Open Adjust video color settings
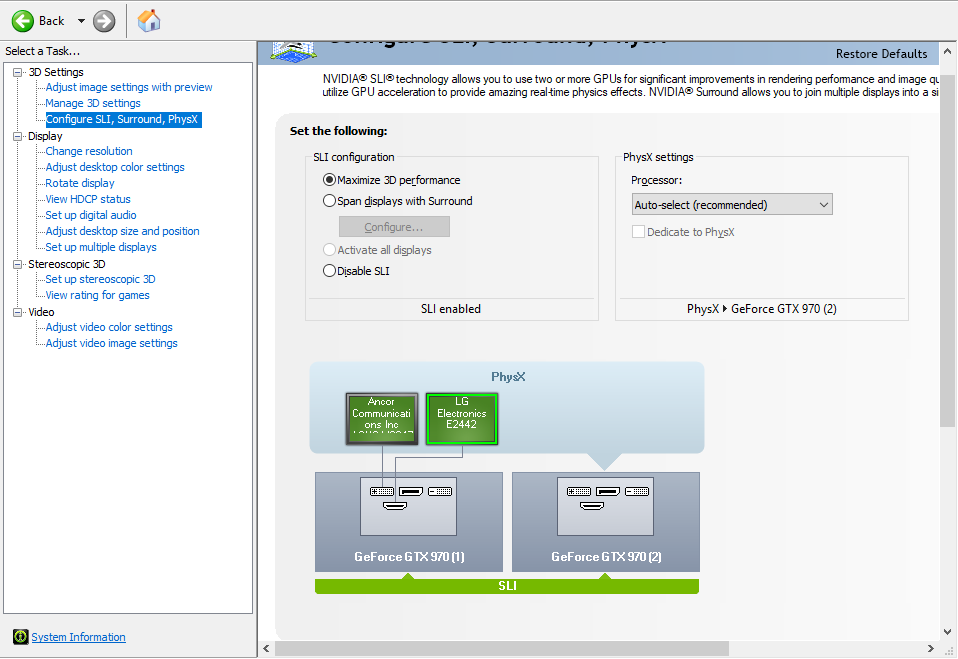This screenshot has width=958, height=659. point(109,327)
